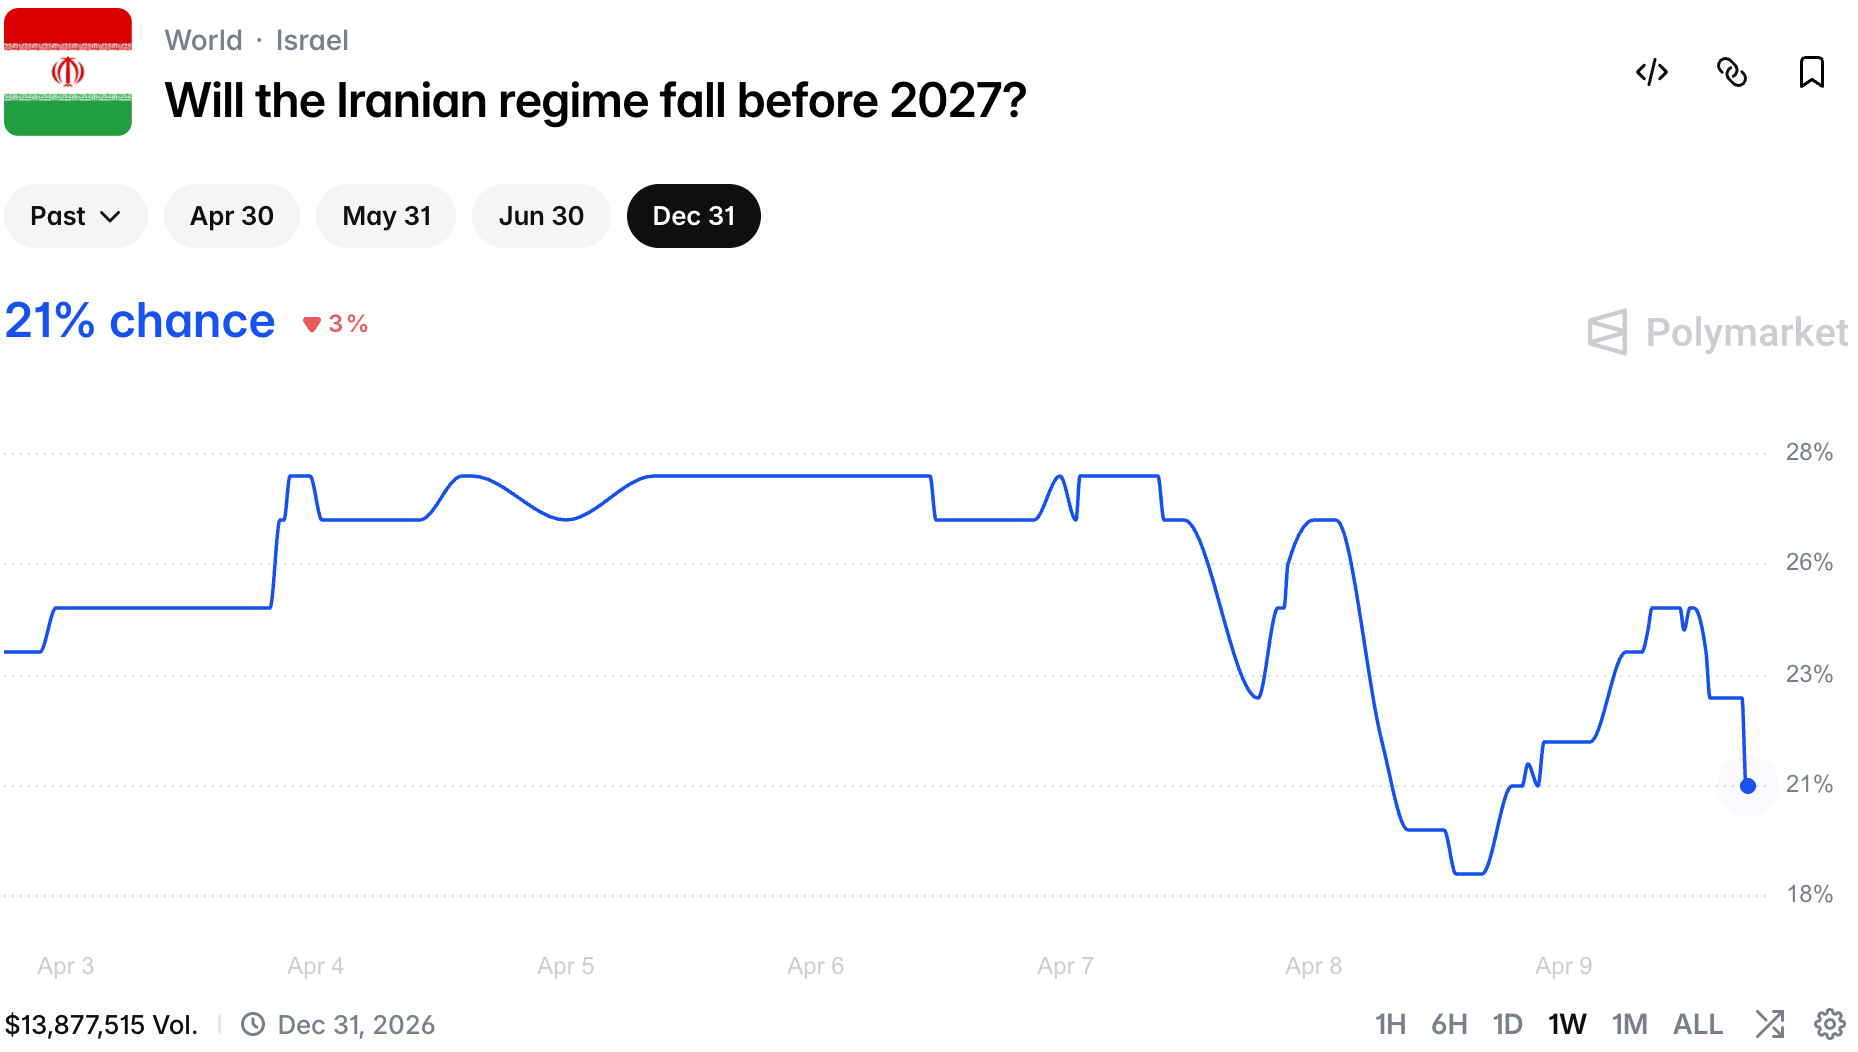
Task: Switch chart range to 1H
Action: [1389, 1024]
